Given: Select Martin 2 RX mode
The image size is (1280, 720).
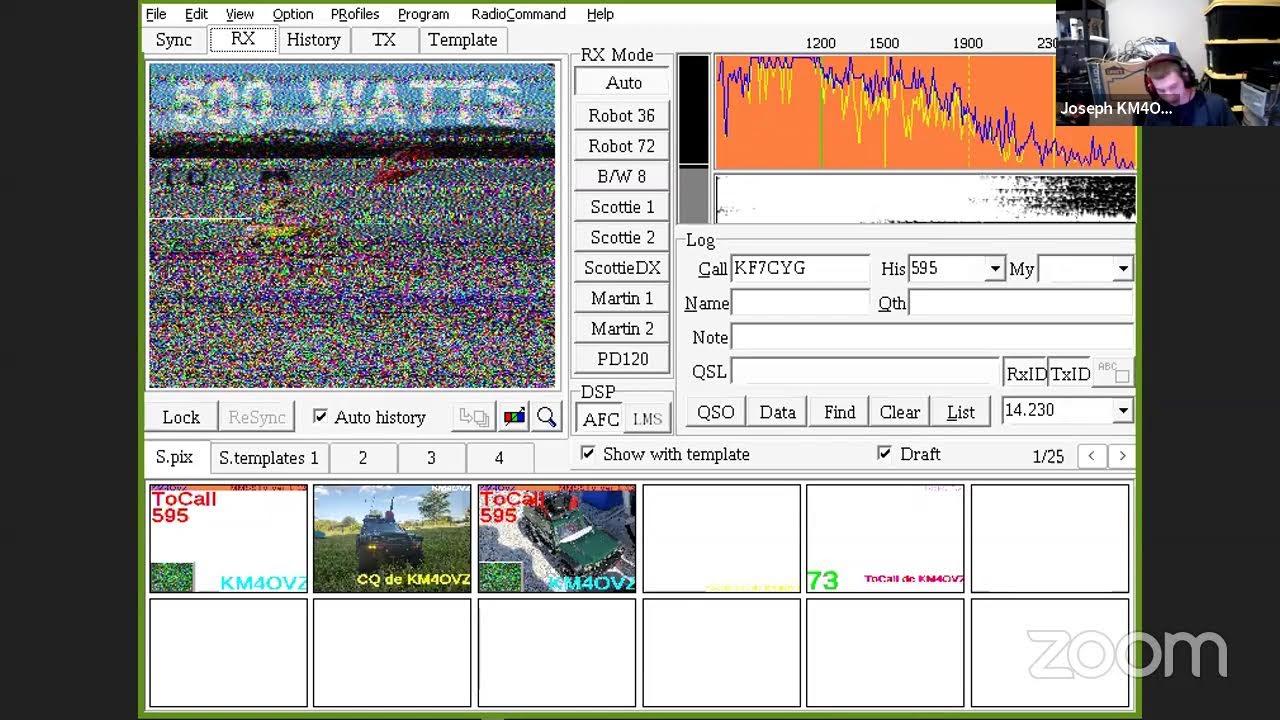Looking at the screenshot, I should [x=622, y=328].
